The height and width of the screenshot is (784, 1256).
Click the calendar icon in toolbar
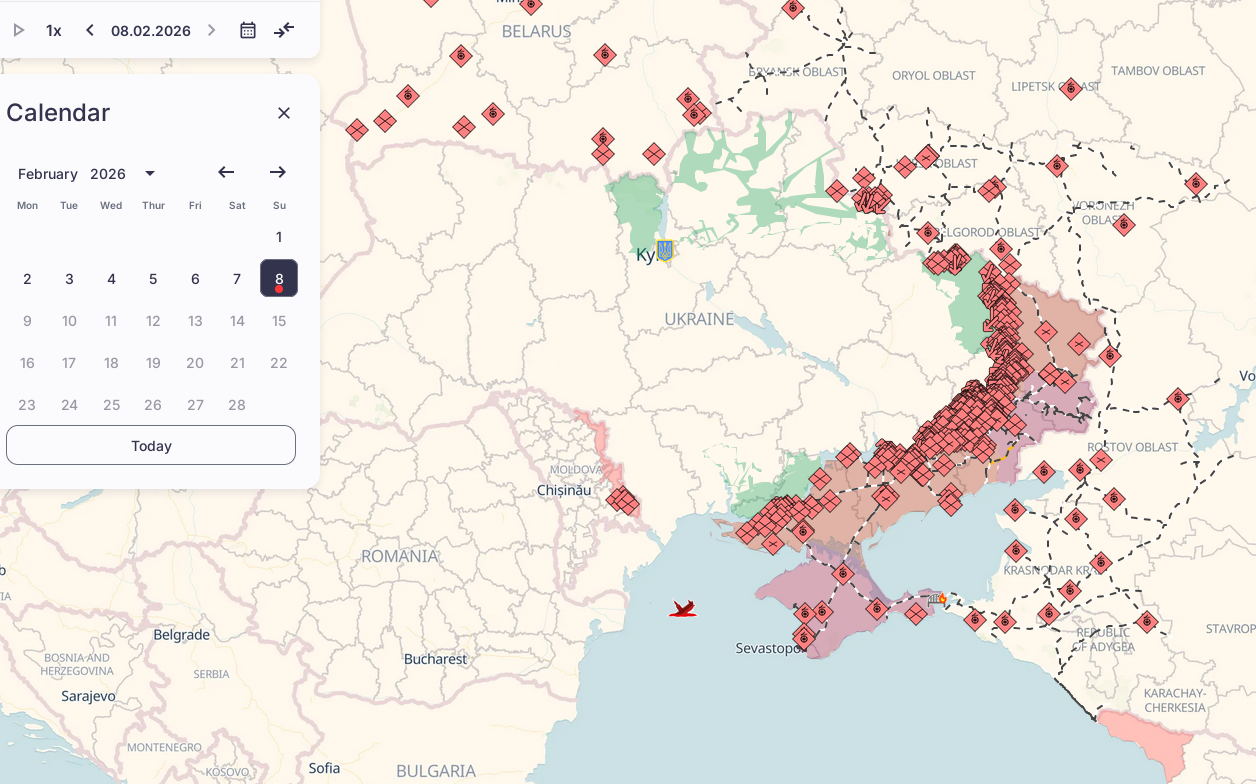(248, 30)
